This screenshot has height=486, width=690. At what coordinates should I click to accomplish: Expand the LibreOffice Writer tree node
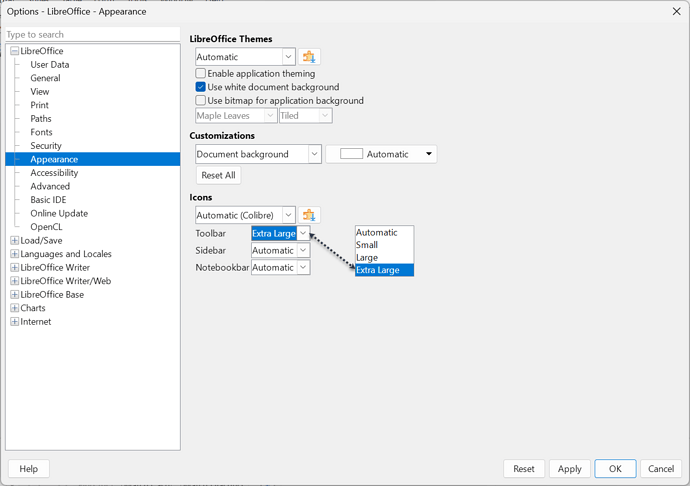click(x=14, y=267)
